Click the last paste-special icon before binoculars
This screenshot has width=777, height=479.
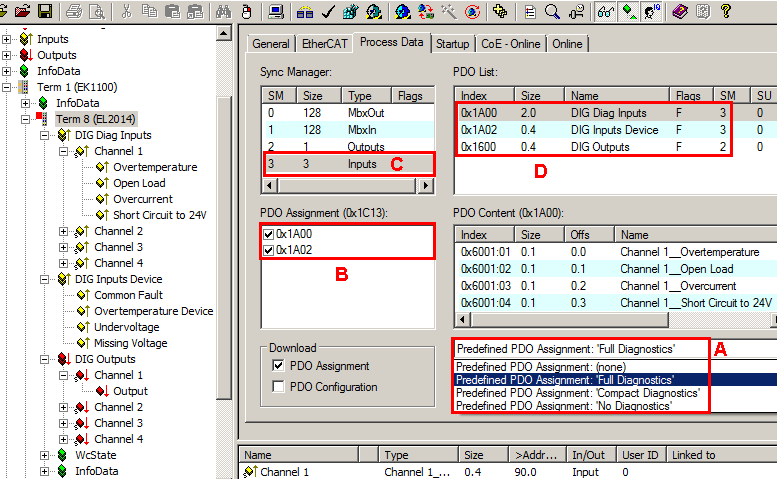coord(195,11)
